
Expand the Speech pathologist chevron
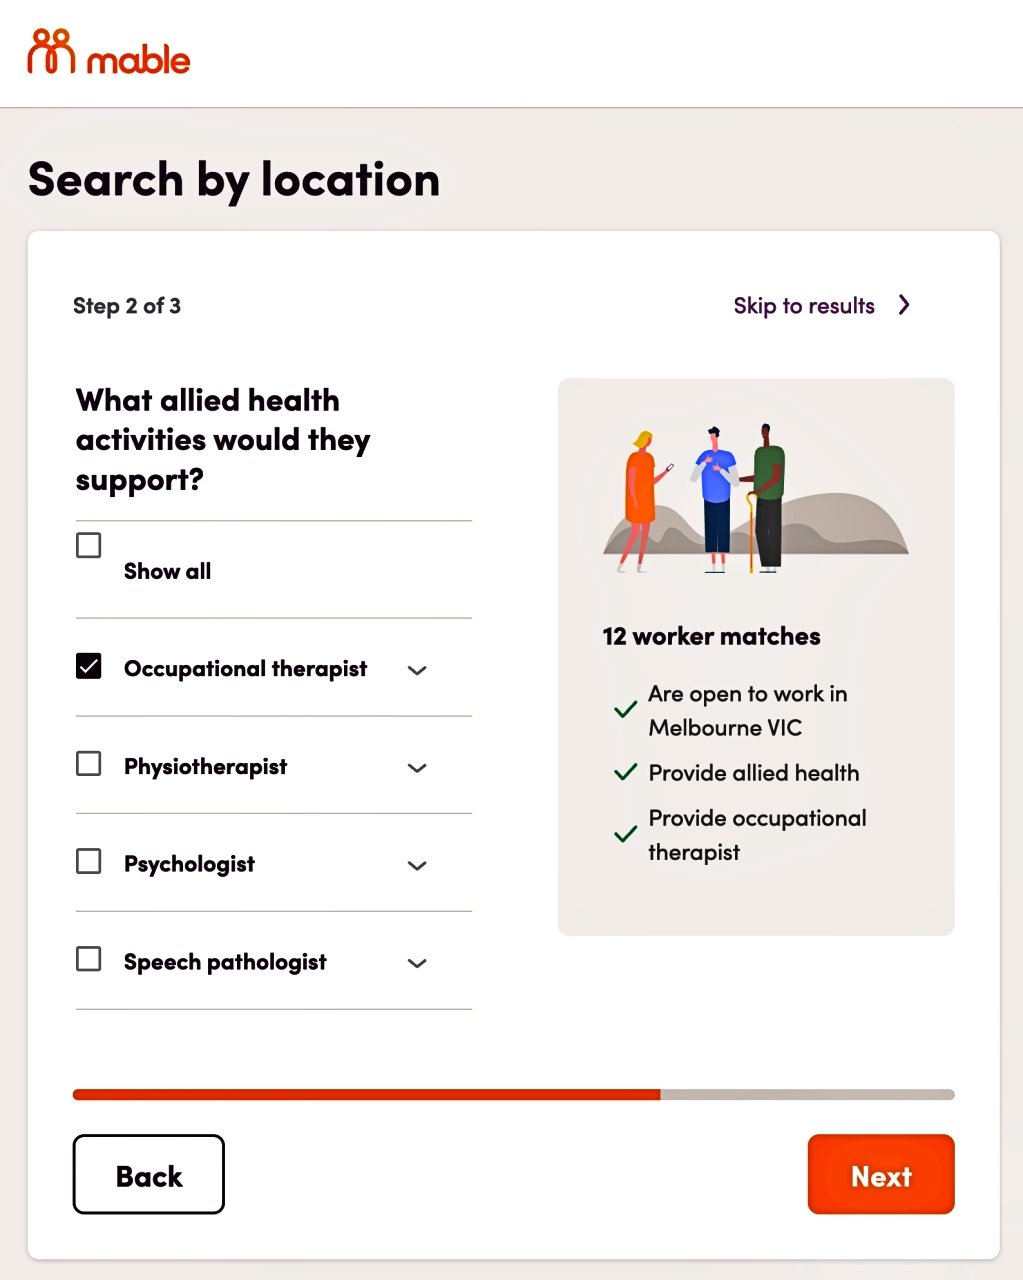click(418, 963)
